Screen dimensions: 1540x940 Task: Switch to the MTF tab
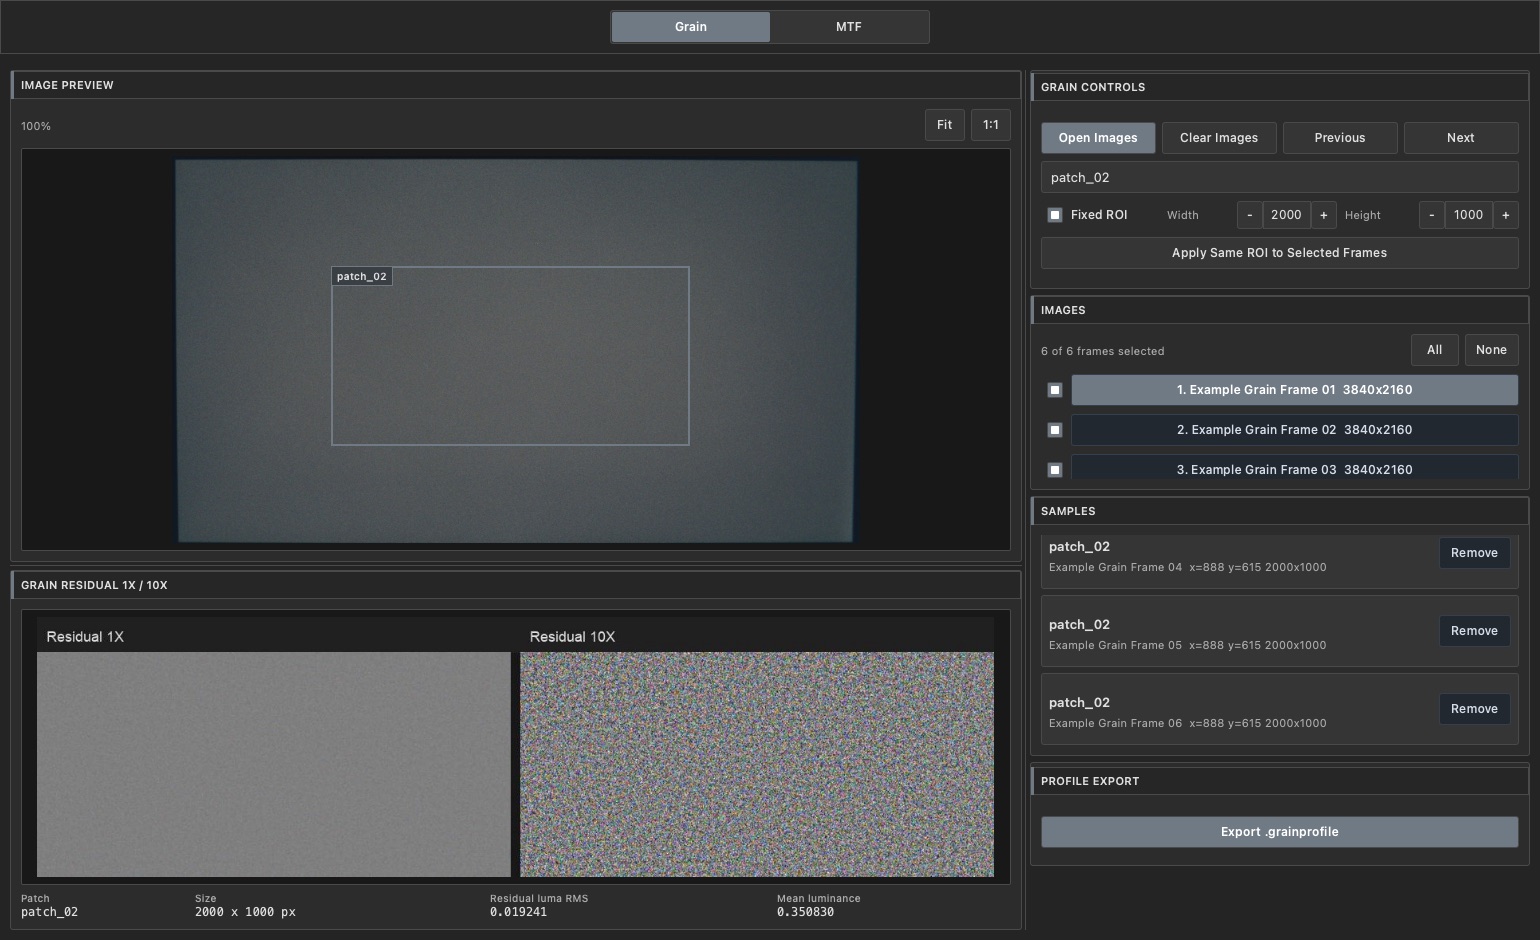[849, 27]
